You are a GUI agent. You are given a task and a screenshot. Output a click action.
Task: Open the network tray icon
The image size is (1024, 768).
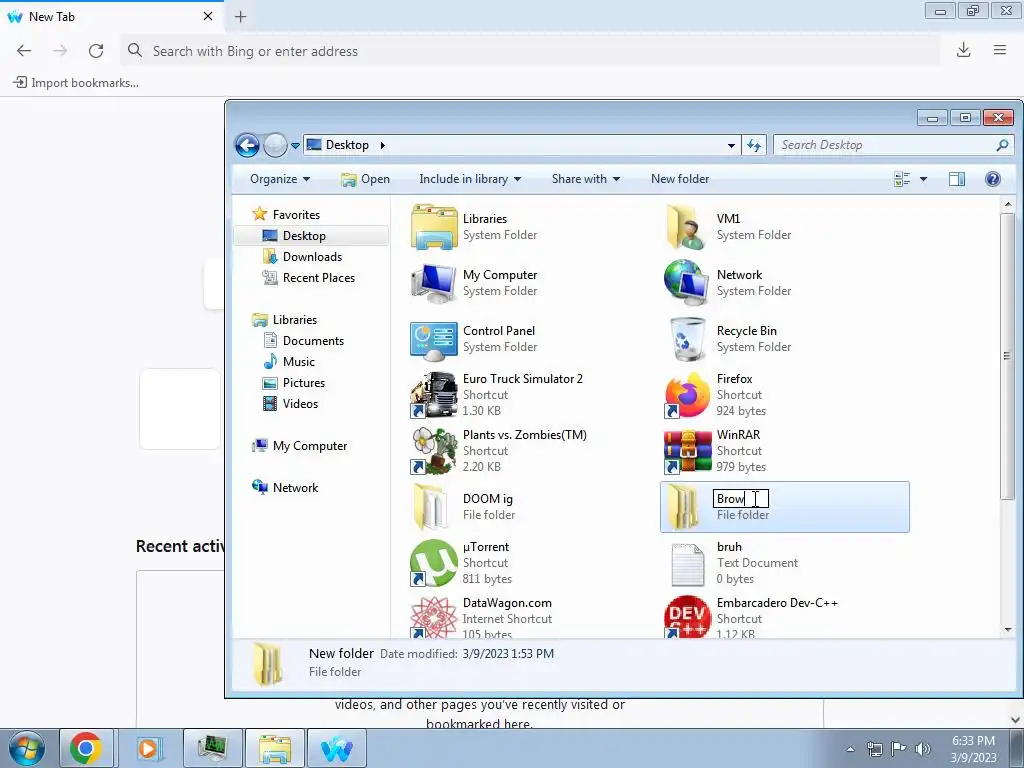tap(874, 749)
